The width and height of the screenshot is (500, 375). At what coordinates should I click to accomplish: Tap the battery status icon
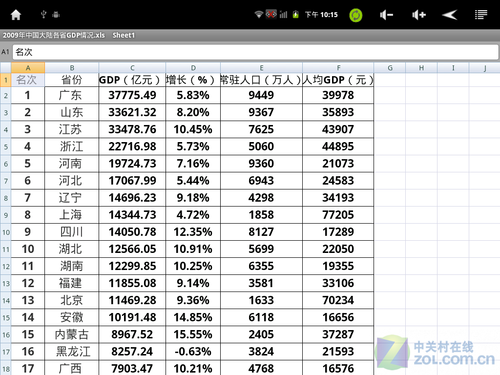tap(296, 14)
